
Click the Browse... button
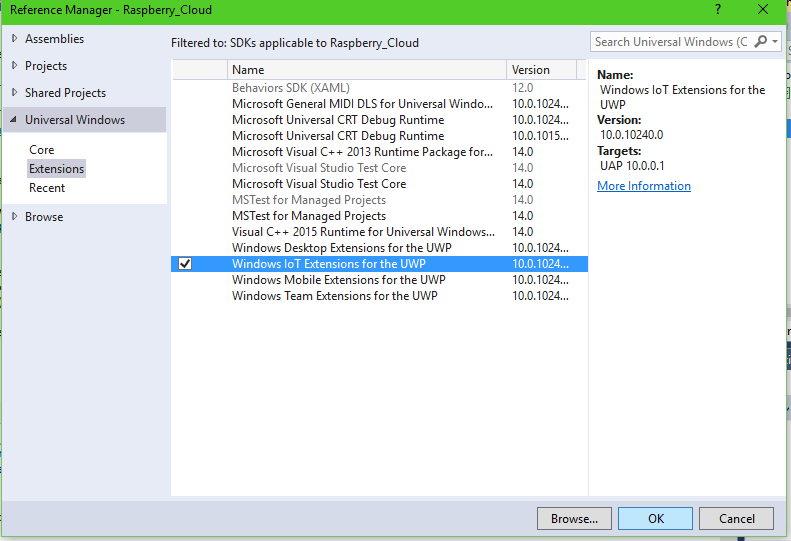point(574,518)
